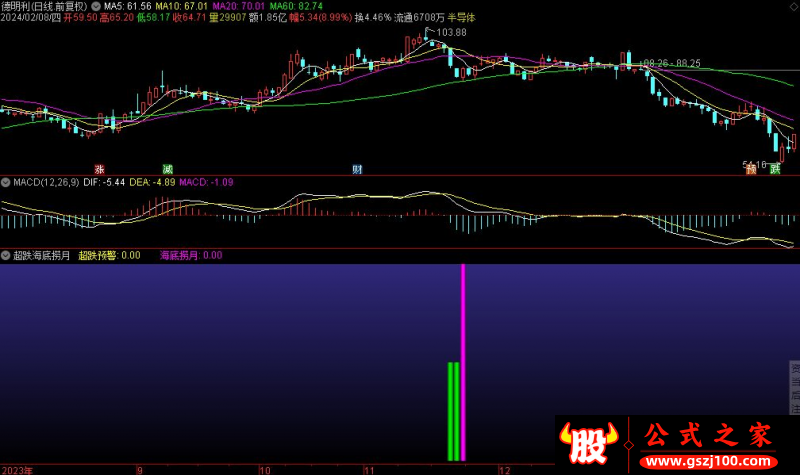Select the 2023年 marker on time axis
Image resolution: width=800 pixels, height=475 pixels.
(19, 469)
